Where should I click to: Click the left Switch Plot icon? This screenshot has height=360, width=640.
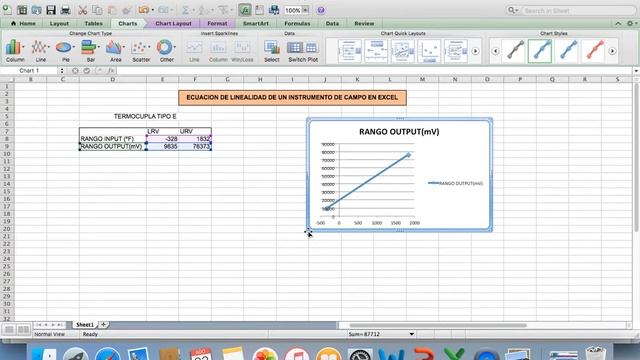[295, 48]
